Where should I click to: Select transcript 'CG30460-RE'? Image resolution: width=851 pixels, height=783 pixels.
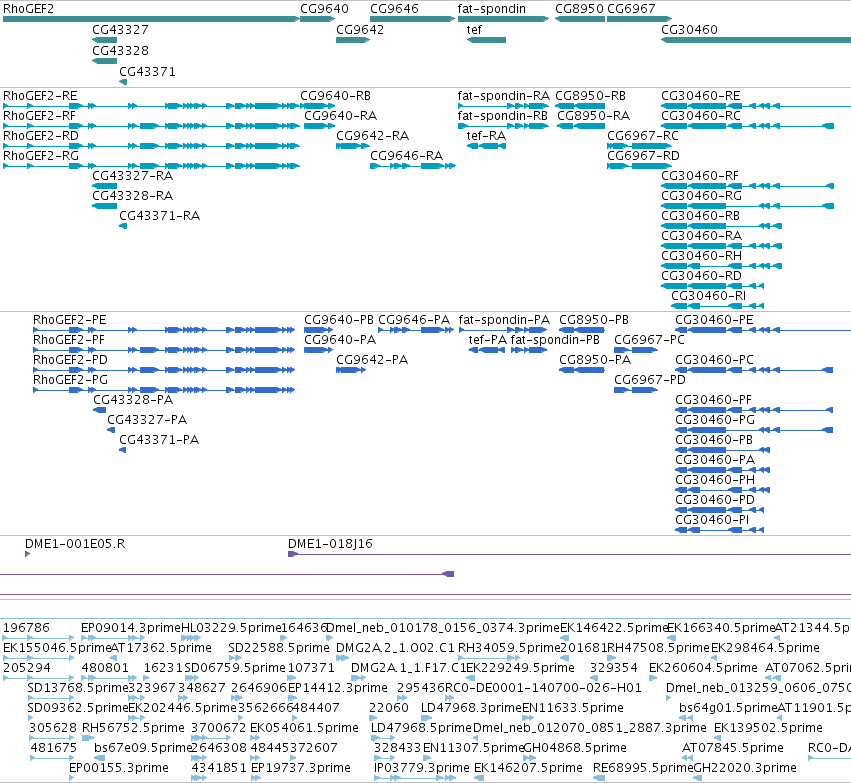[701, 96]
